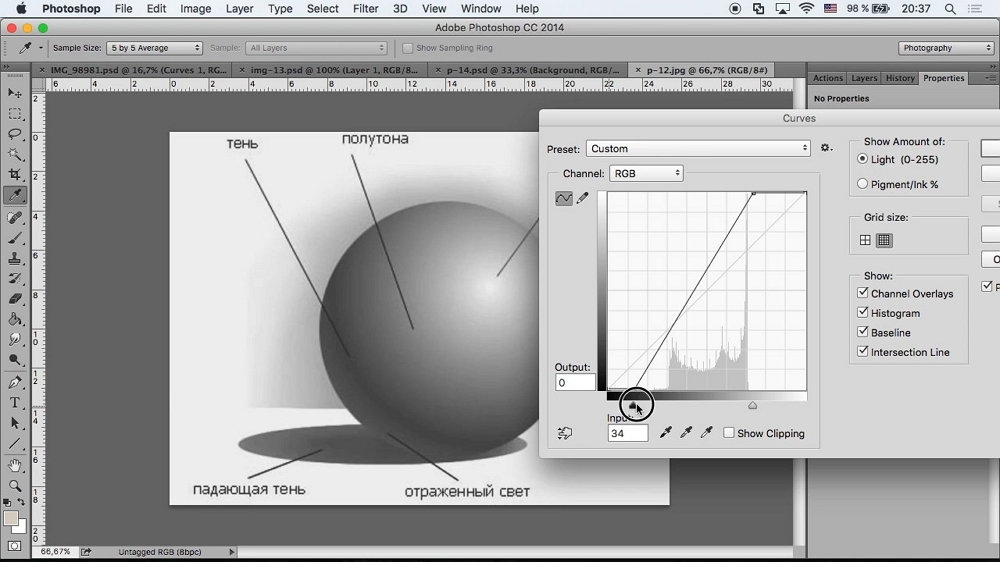The width and height of the screenshot is (1000, 562).
Task: Open the All Layers sample dropdown
Action: point(316,48)
